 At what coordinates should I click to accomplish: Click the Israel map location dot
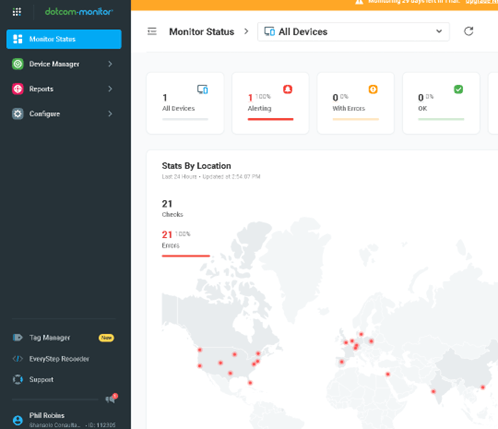click(388, 374)
